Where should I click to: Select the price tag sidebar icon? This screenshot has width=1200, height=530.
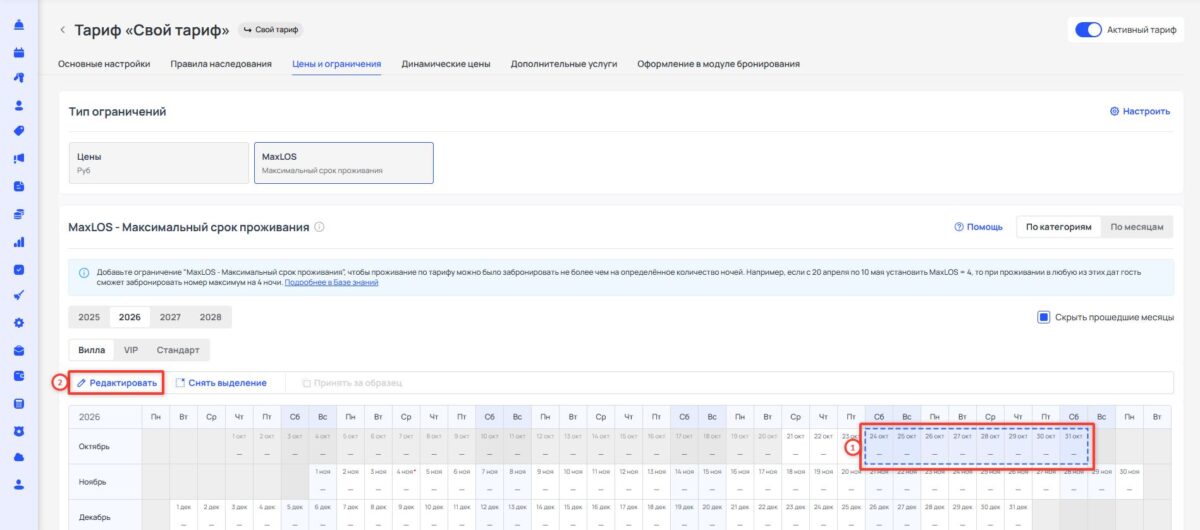coord(19,131)
